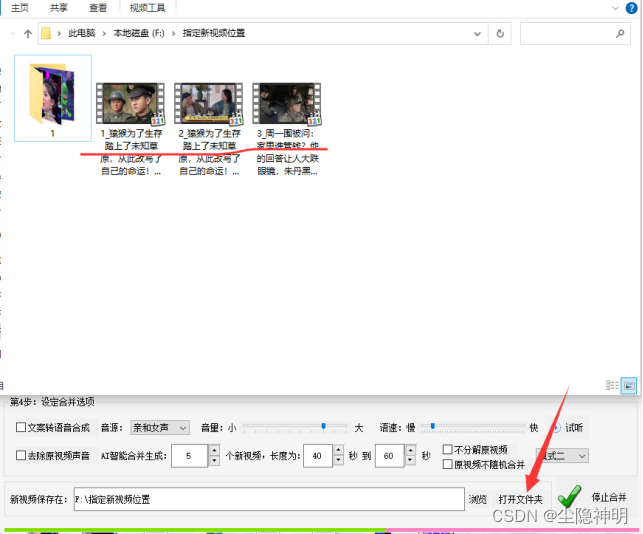Image resolution: width=643 pixels, height=534 pixels.
Task: Click the 试听 preview button
Action: tap(569, 428)
